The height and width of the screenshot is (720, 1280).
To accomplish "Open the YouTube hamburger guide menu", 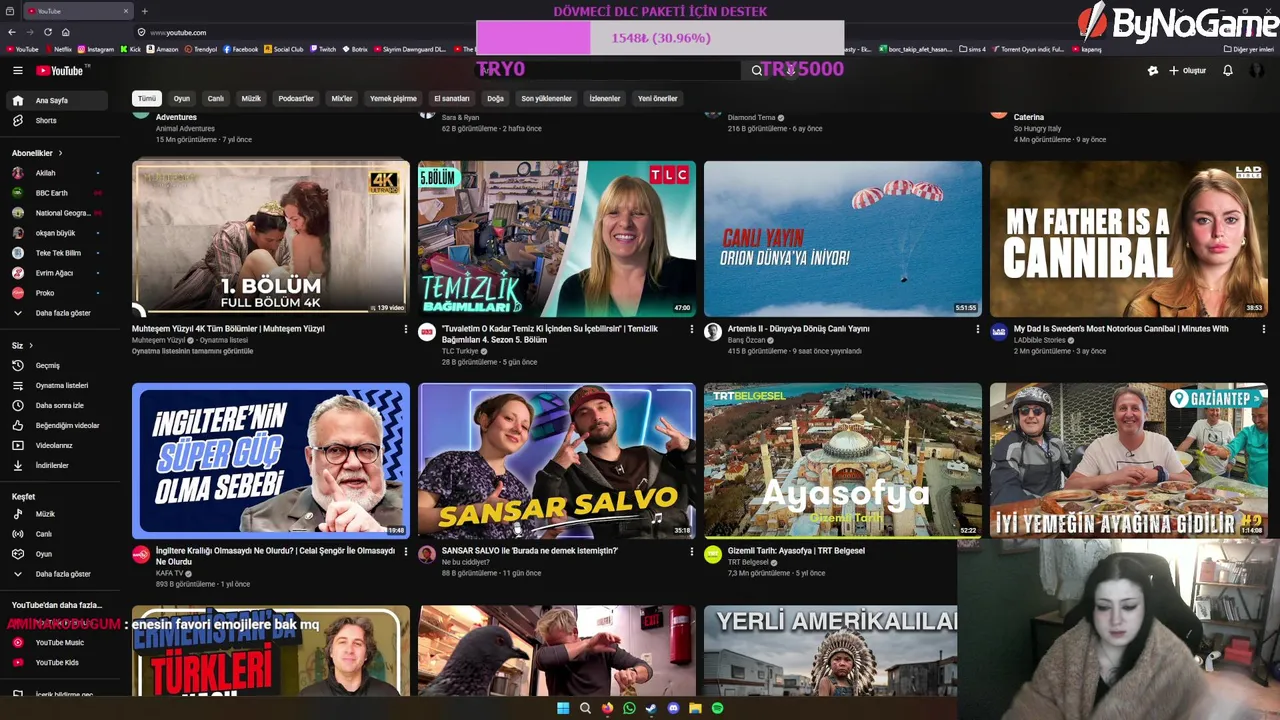I will point(17,71).
